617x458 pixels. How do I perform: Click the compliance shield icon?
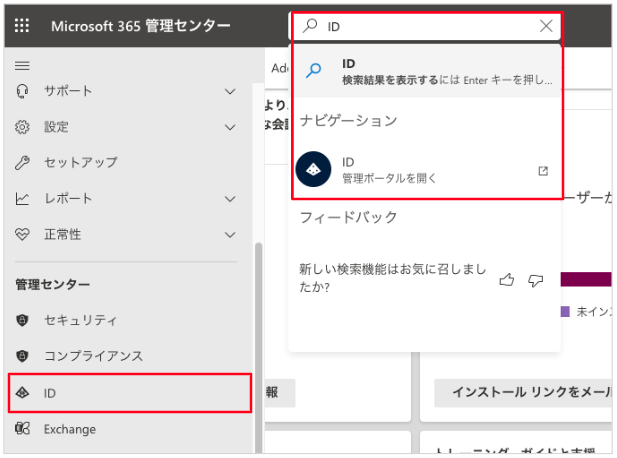click(22, 356)
